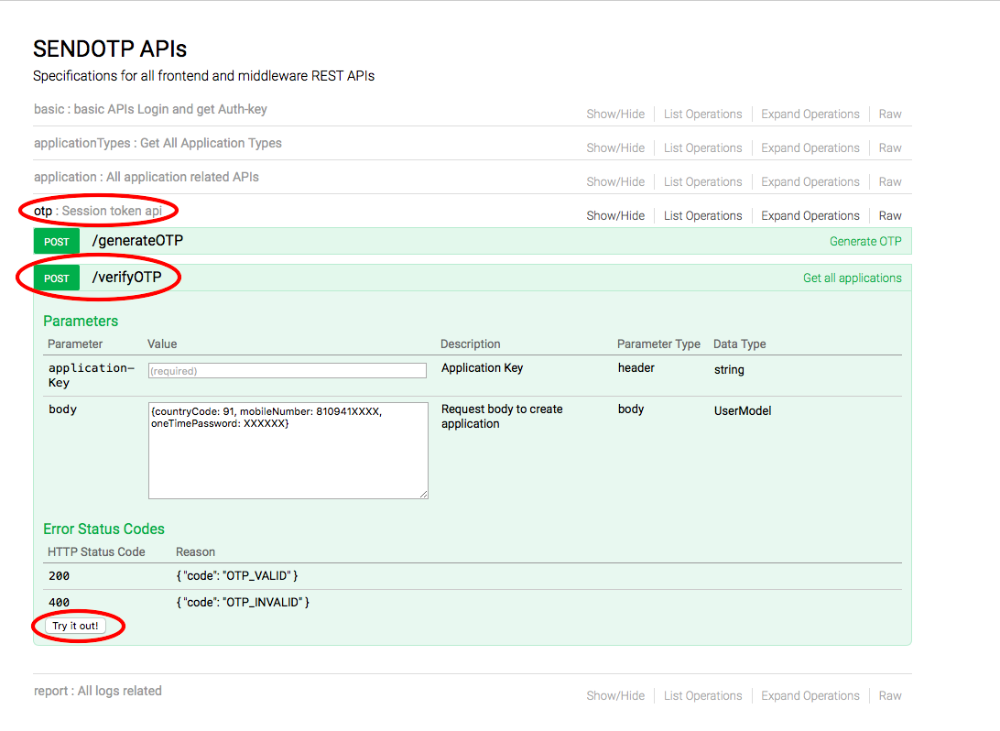This screenshot has height=731, width=1000.
Task: Click the Error Status Codes heading
Action: 103,529
